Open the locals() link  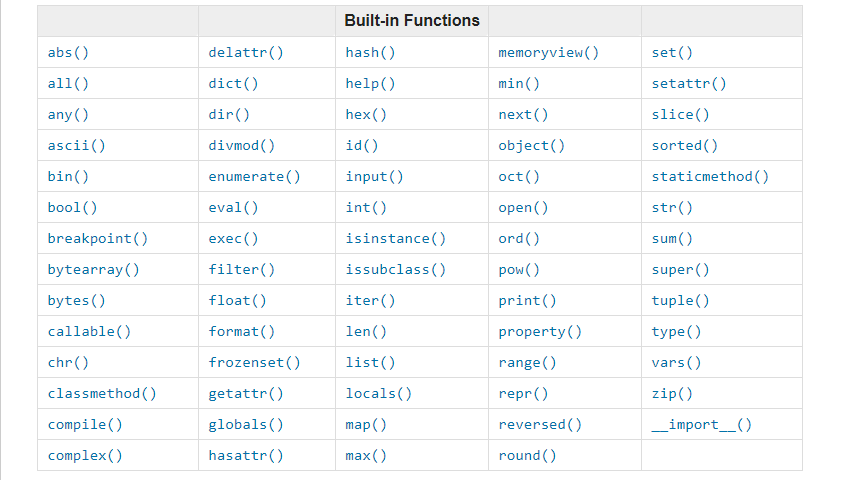378,394
